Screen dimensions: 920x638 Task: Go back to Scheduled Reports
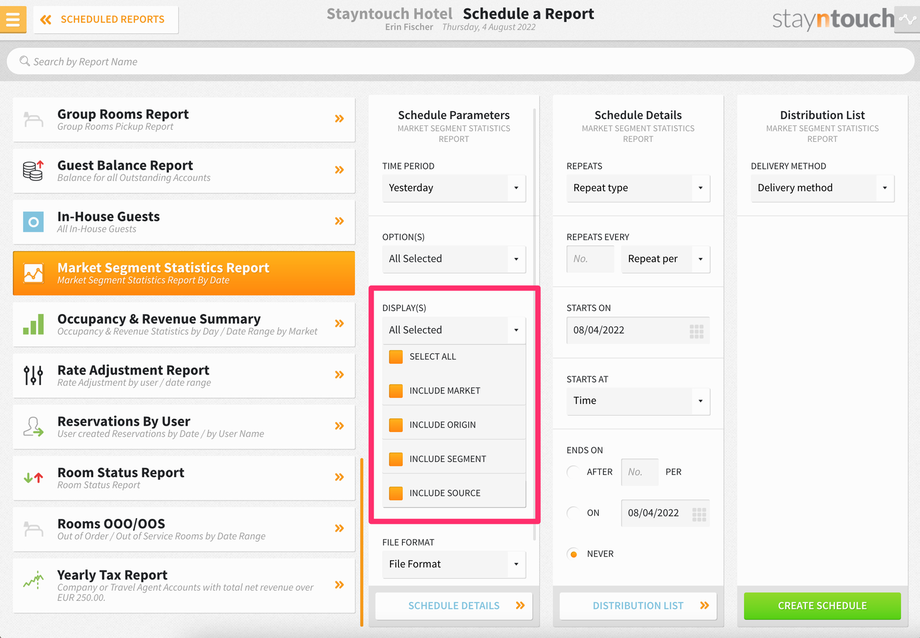pyautogui.click(x=106, y=19)
